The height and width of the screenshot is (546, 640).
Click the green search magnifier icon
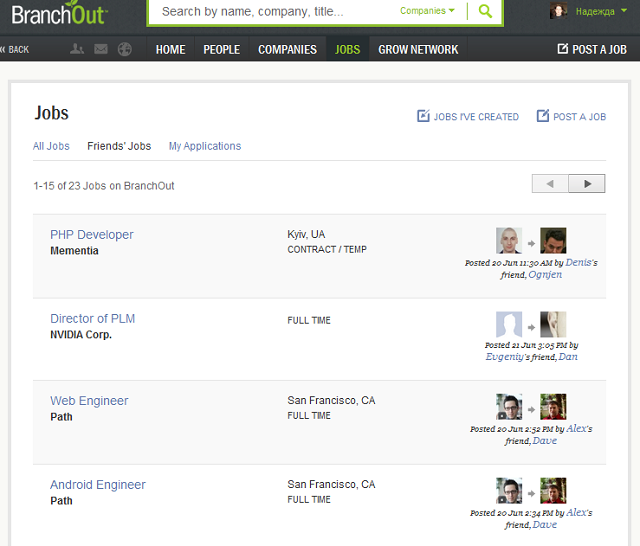point(485,11)
